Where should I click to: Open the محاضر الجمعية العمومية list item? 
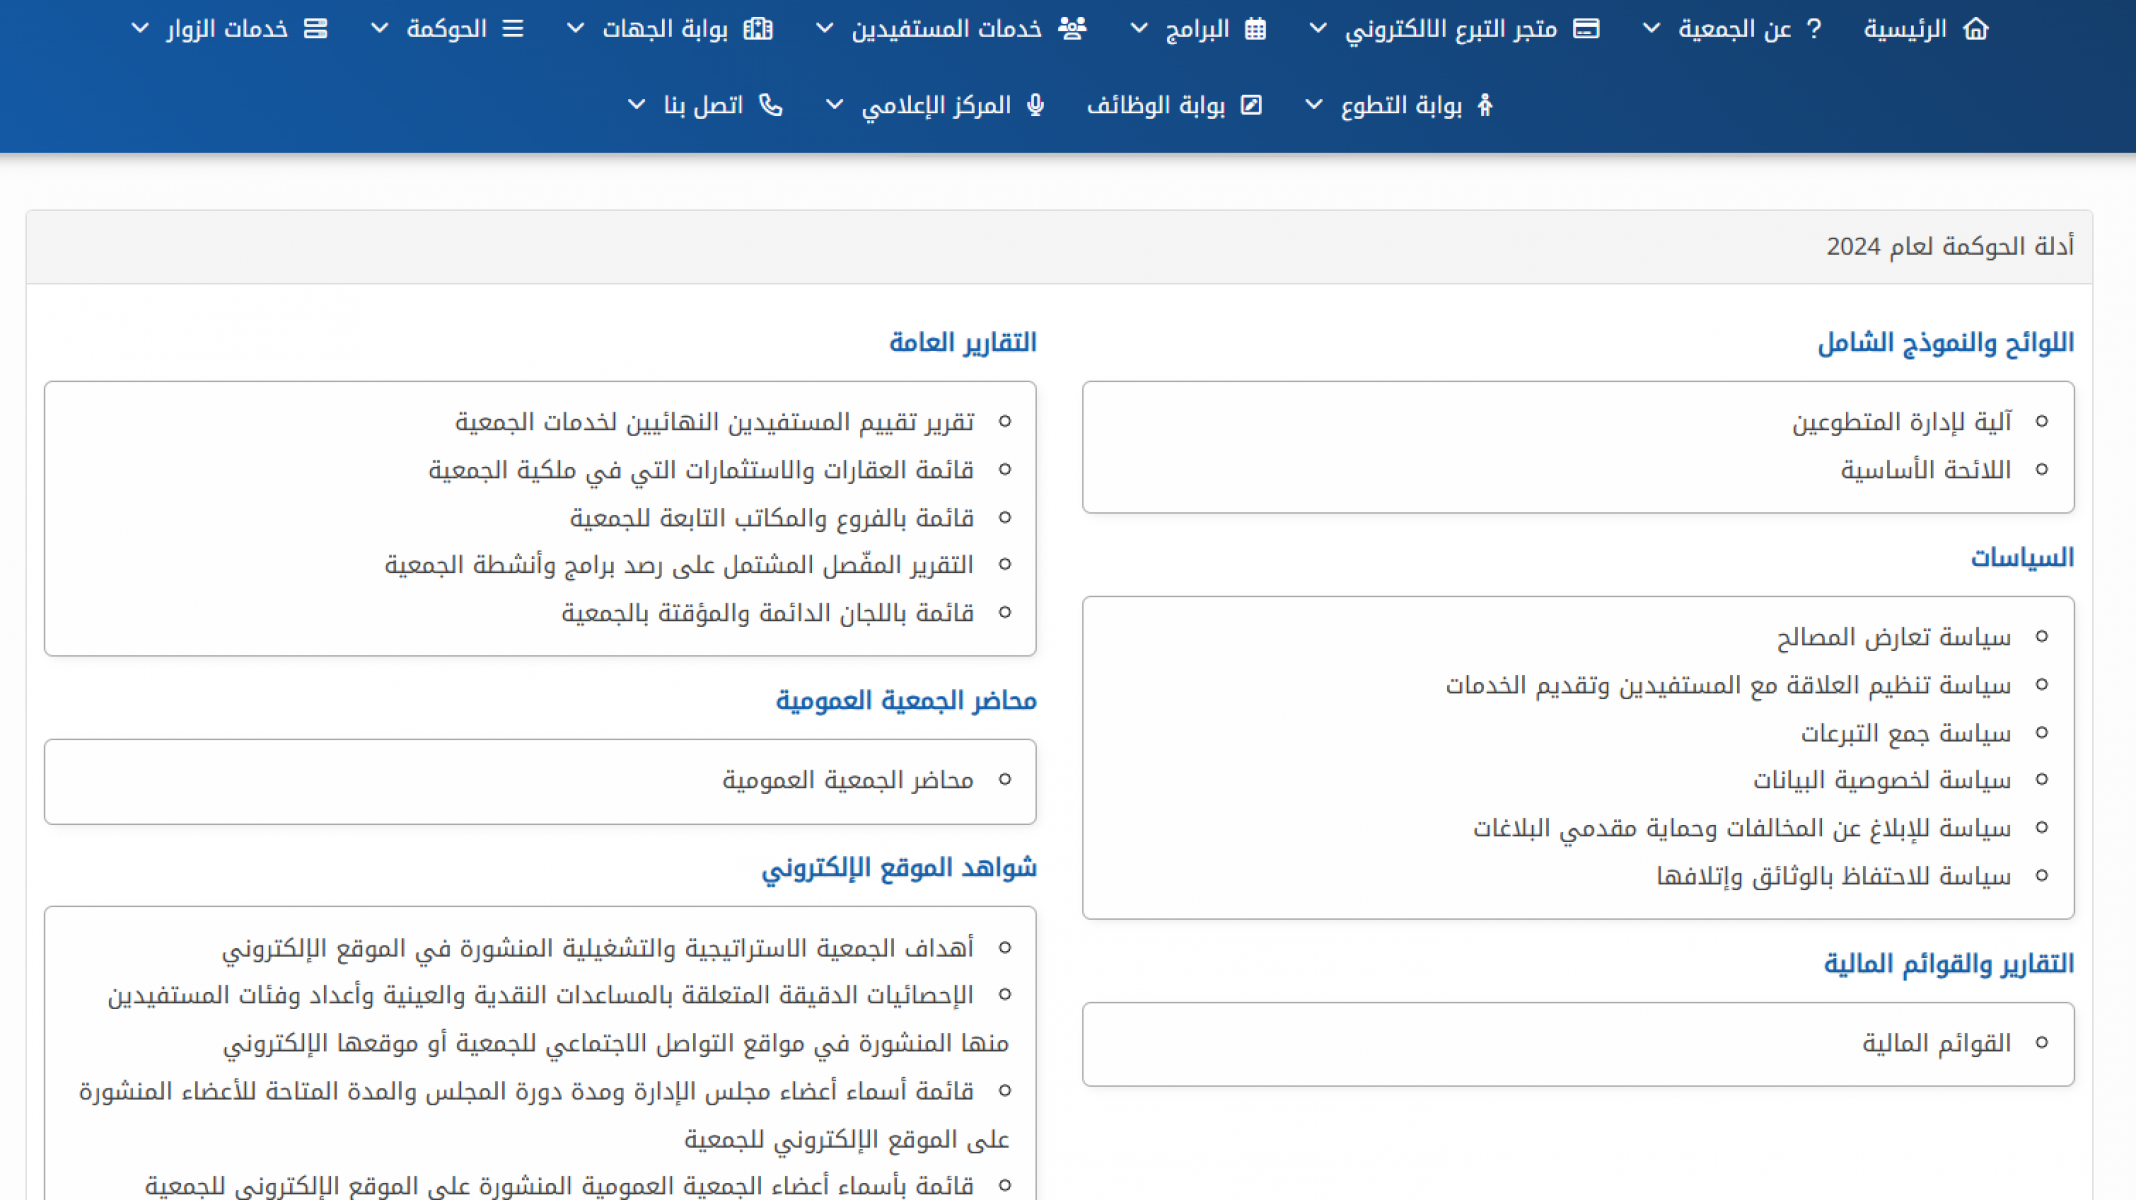click(x=848, y=780)
